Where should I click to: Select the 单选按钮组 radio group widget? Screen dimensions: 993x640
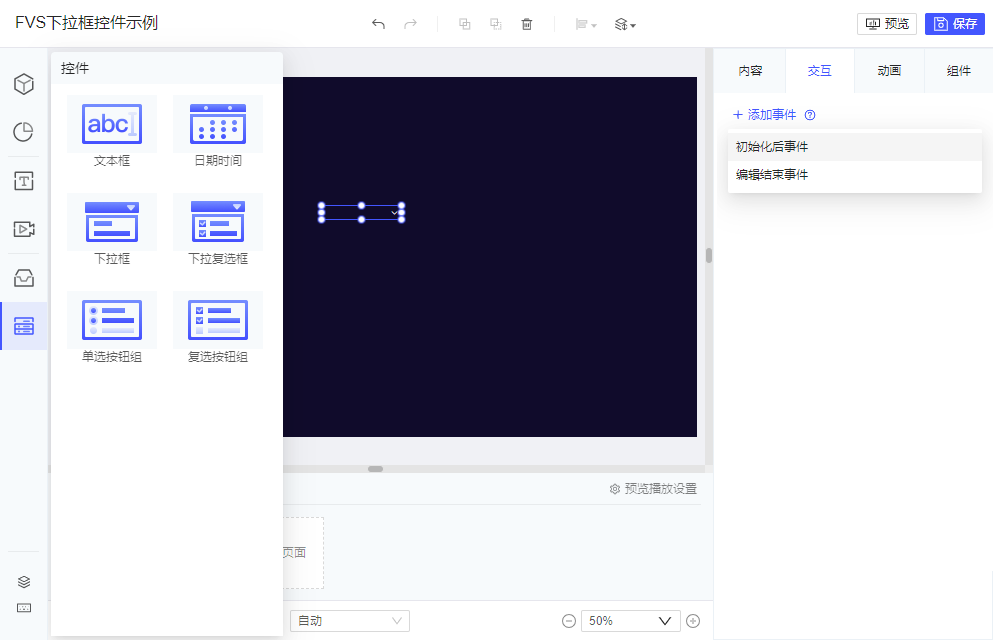tap(112, 328)
